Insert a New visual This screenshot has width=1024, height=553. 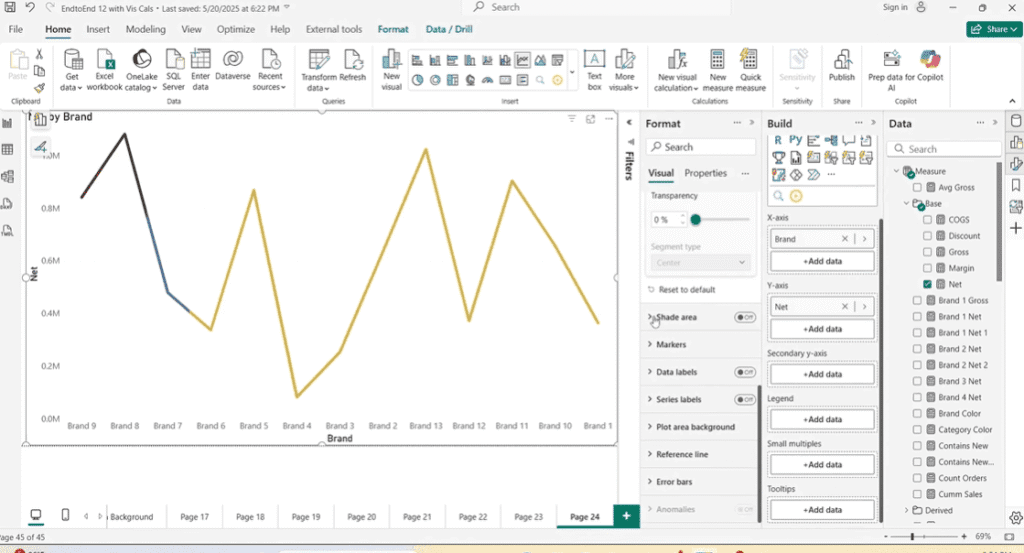click(391, 70)
